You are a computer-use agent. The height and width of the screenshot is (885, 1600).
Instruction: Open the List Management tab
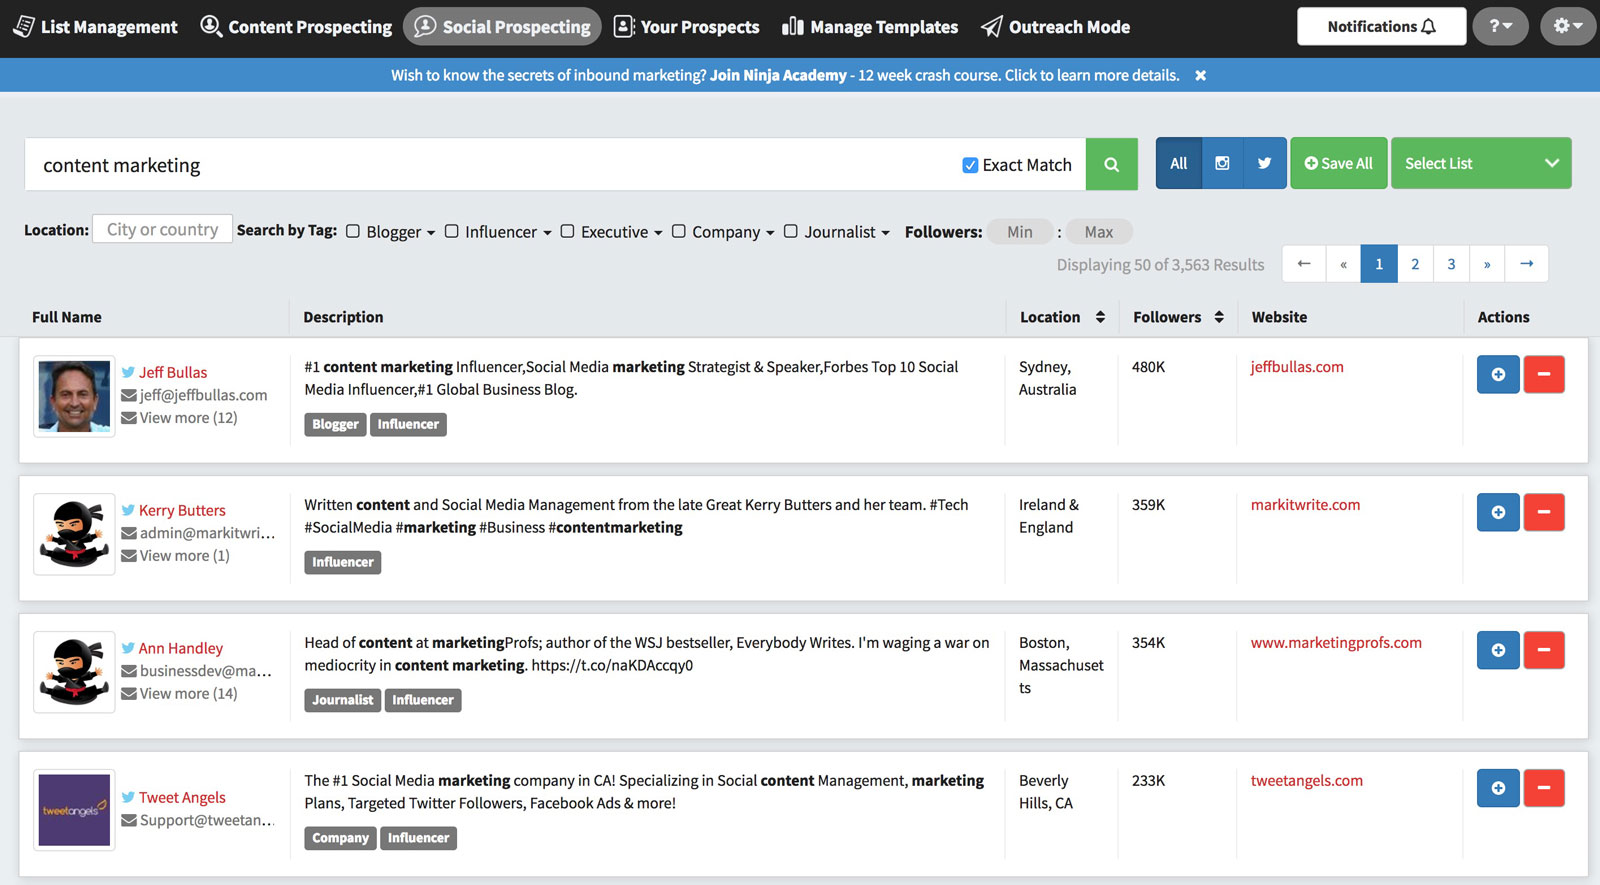(x=95, y=27)
